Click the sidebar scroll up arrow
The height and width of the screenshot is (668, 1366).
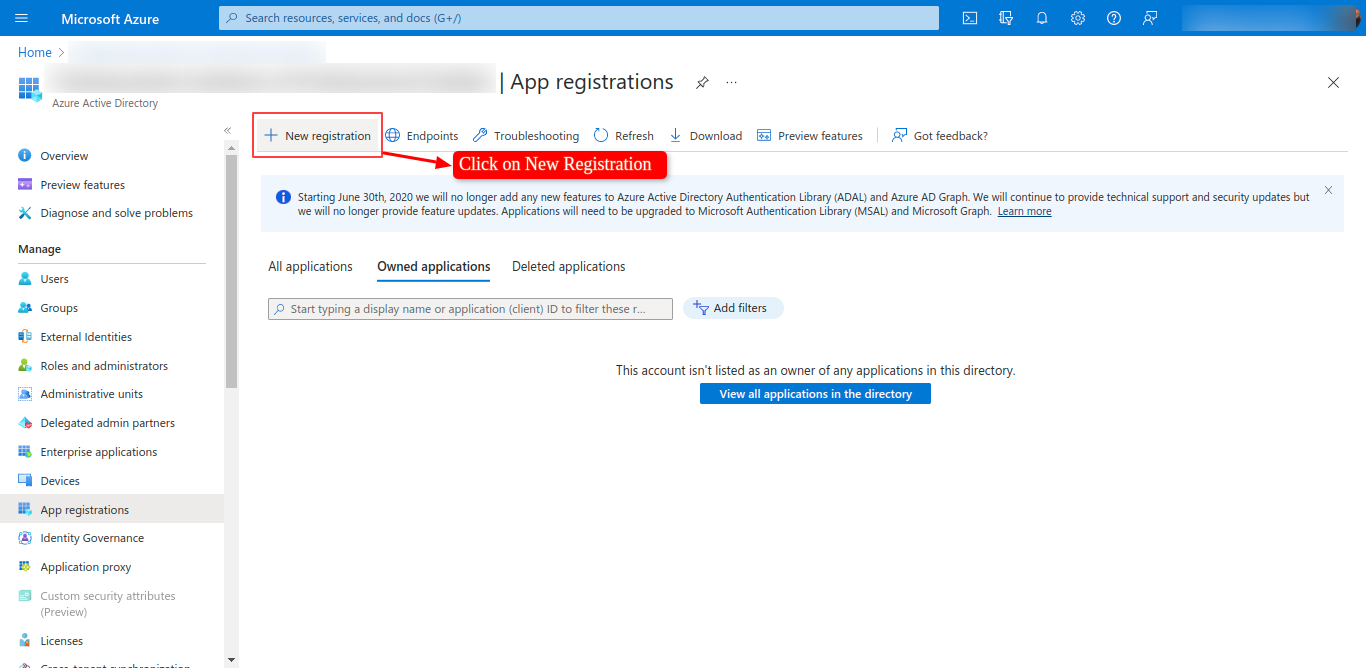[x=232, y=148]
